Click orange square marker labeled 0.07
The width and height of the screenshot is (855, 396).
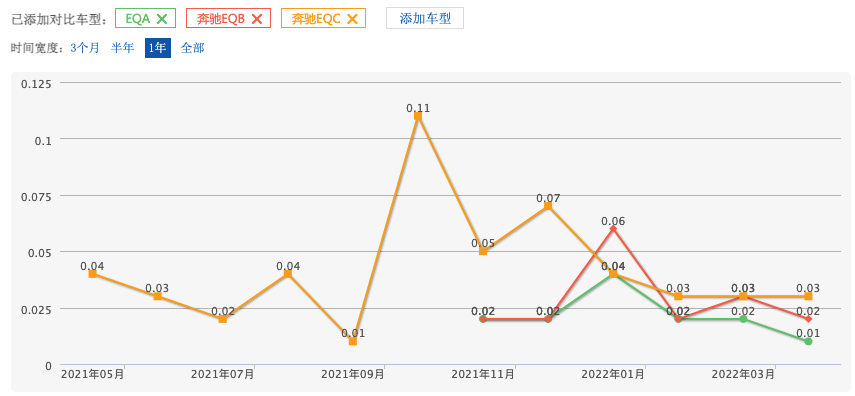click(548, 206)
